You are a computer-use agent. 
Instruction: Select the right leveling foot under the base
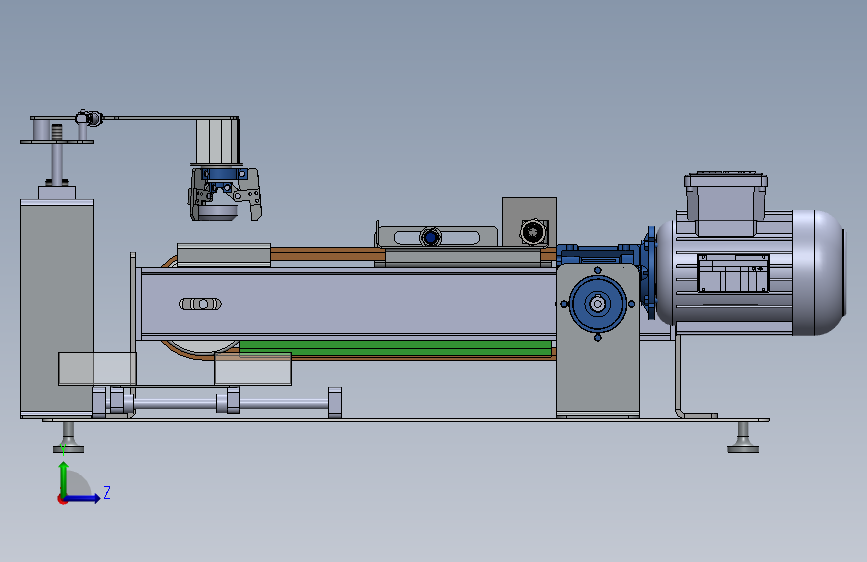pyautogui.click(x=743, y=438)
